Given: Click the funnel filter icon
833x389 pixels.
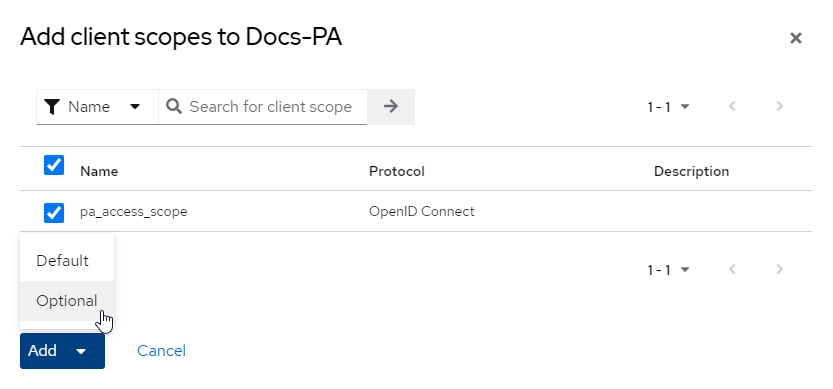Looking at the screenshot, I should pyautogui.click(x=52, y=107).
